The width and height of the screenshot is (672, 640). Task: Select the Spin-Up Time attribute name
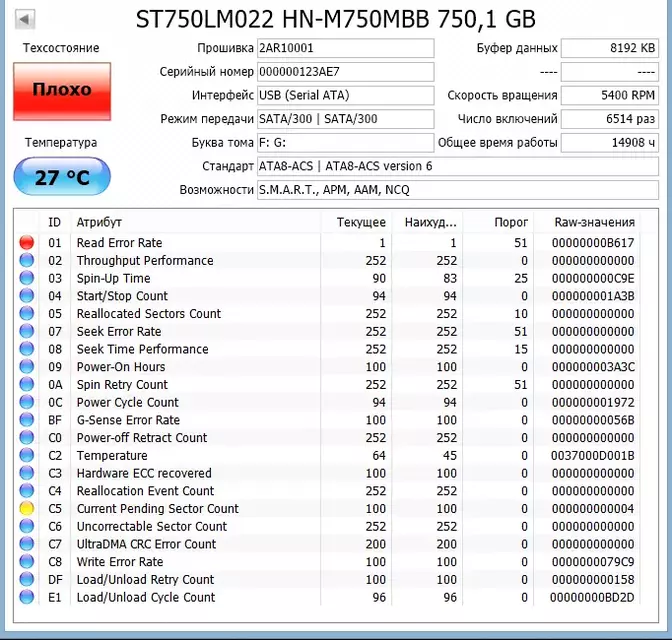114,278
